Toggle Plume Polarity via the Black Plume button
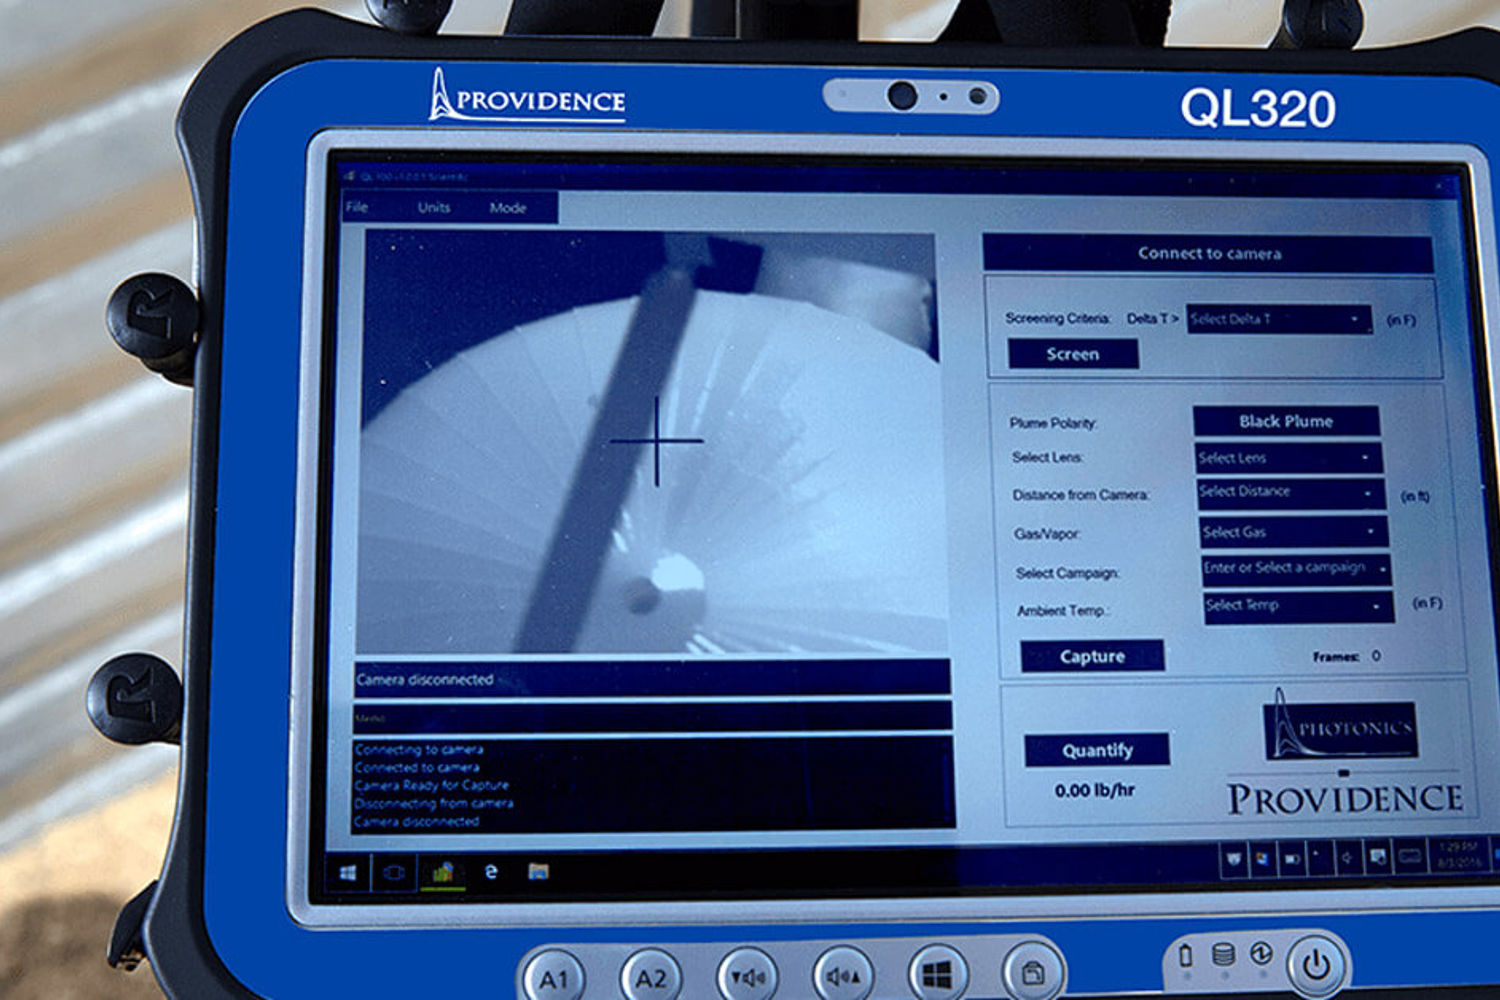The height and width of the screenshot is (1000, 1500). [1285, 421]
